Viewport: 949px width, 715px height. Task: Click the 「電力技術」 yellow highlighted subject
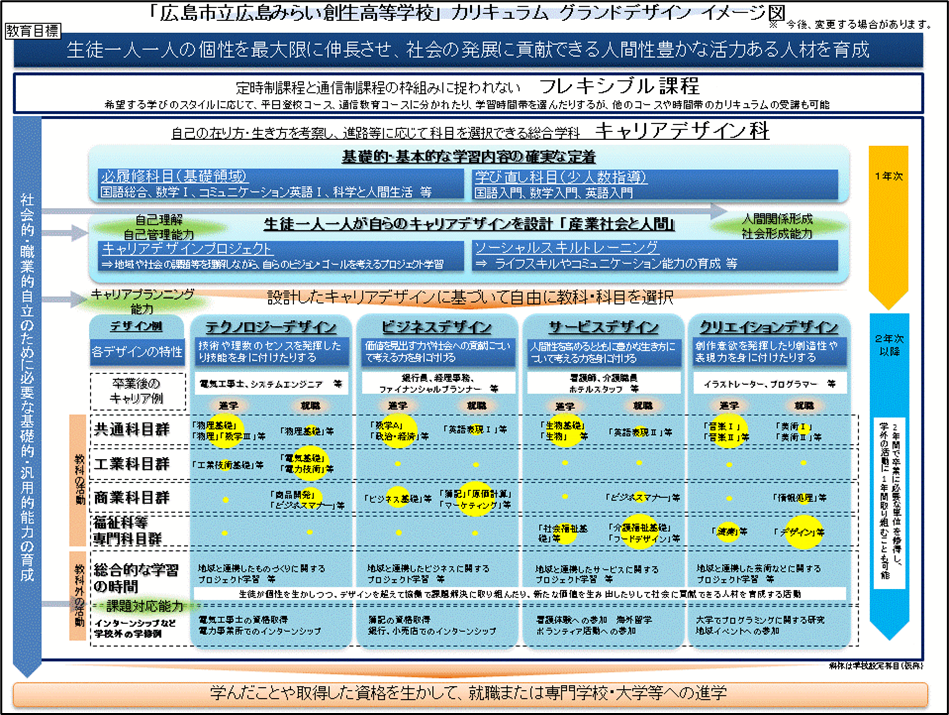(303, 467)
